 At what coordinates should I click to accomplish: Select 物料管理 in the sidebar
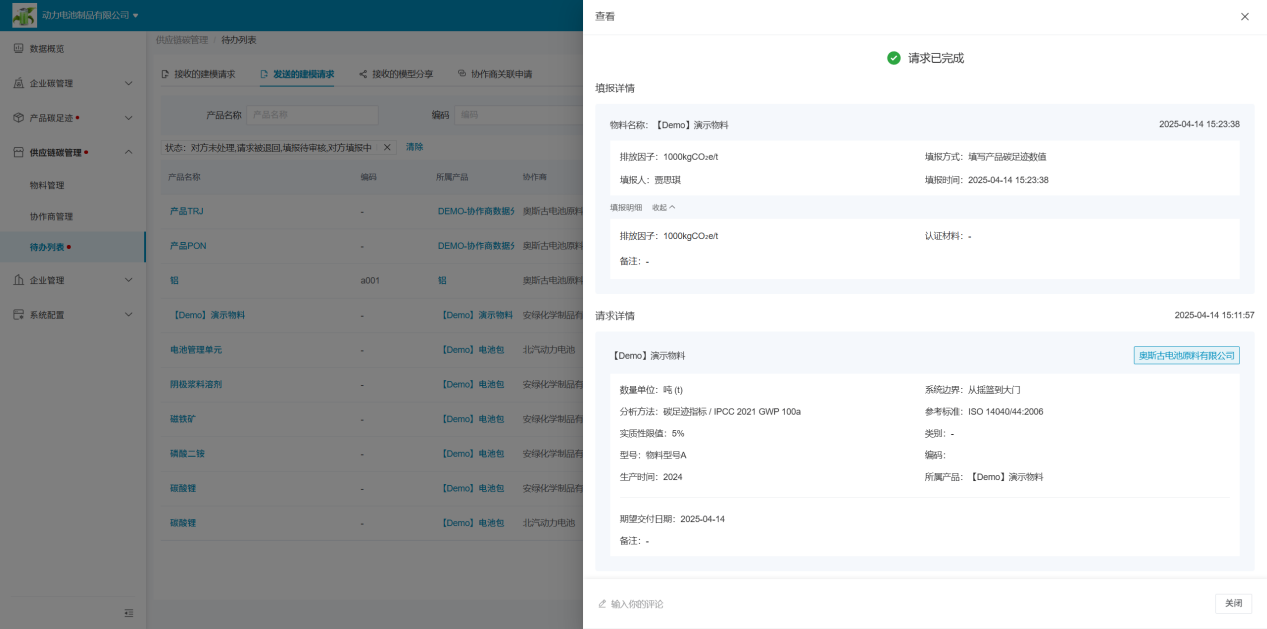click(47, 185)
